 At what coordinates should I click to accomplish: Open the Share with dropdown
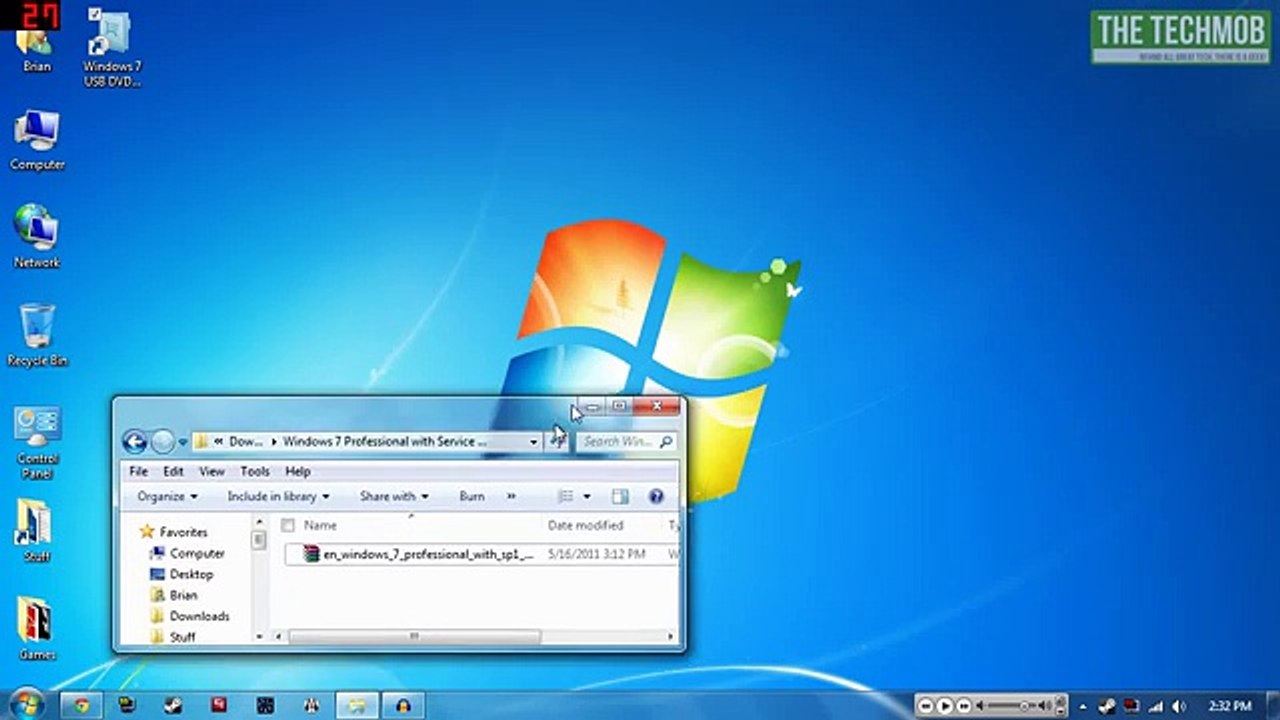pyautogui.click(x=394, y=496)
